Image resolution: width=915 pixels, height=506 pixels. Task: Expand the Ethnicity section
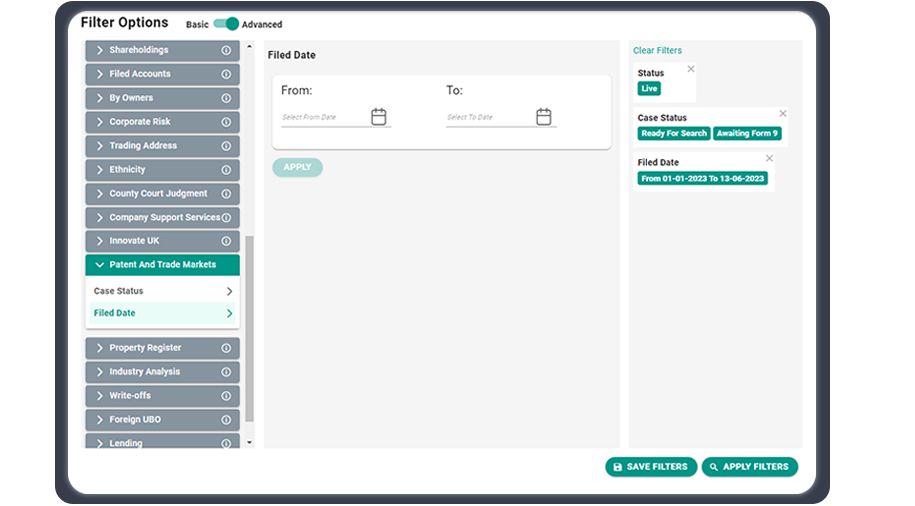coord(162,170)
